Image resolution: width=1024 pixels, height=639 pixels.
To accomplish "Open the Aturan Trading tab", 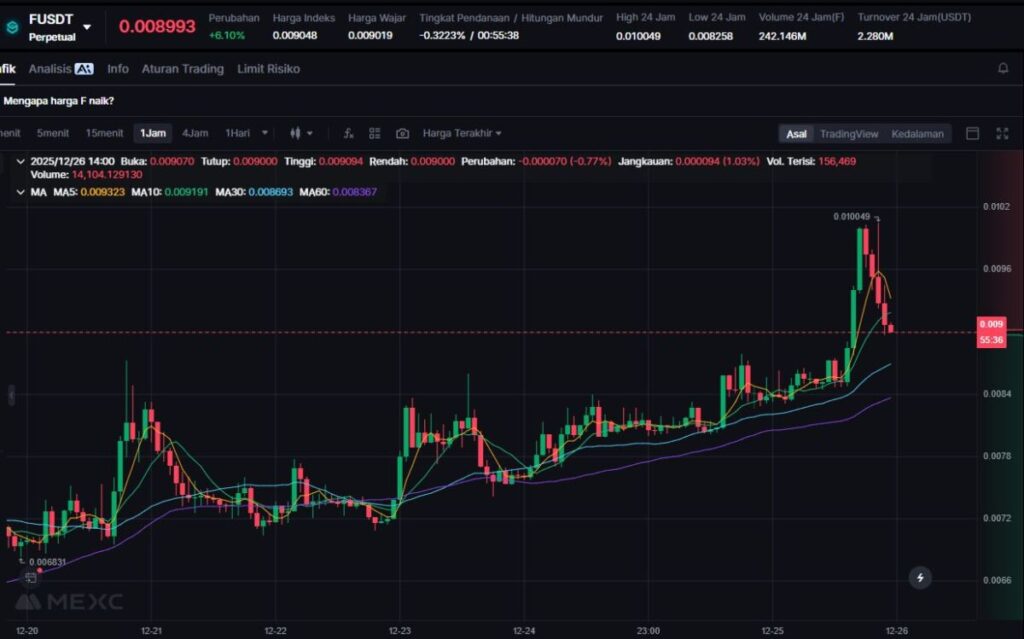I will point(182,69).
